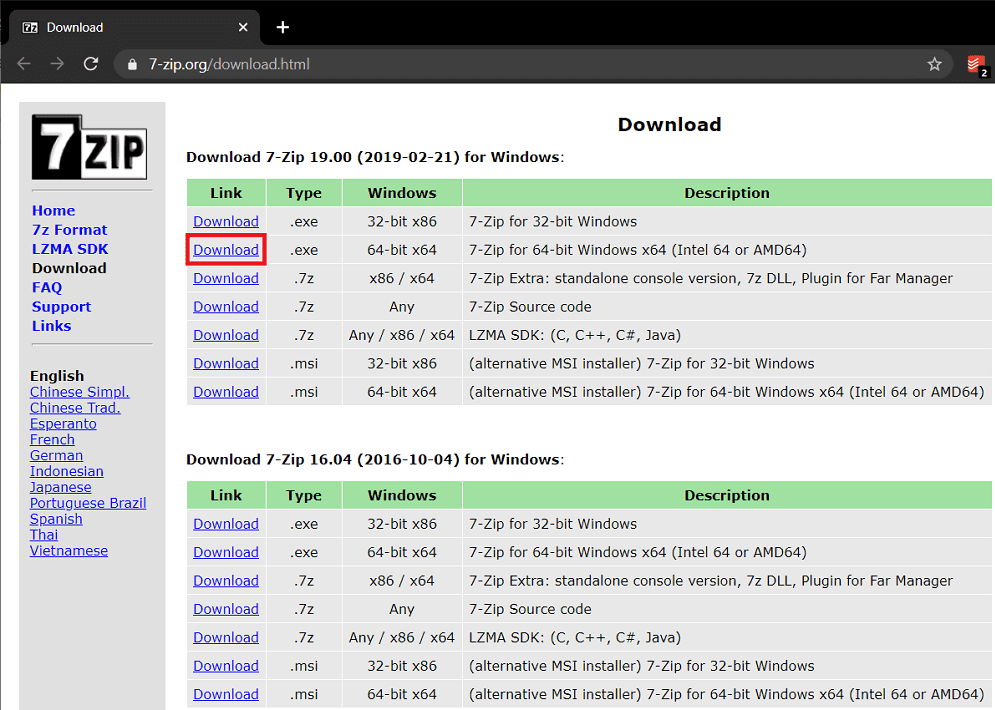Switch language to German
The height and width of the screenshot is (710, 995).
[56, 455]
